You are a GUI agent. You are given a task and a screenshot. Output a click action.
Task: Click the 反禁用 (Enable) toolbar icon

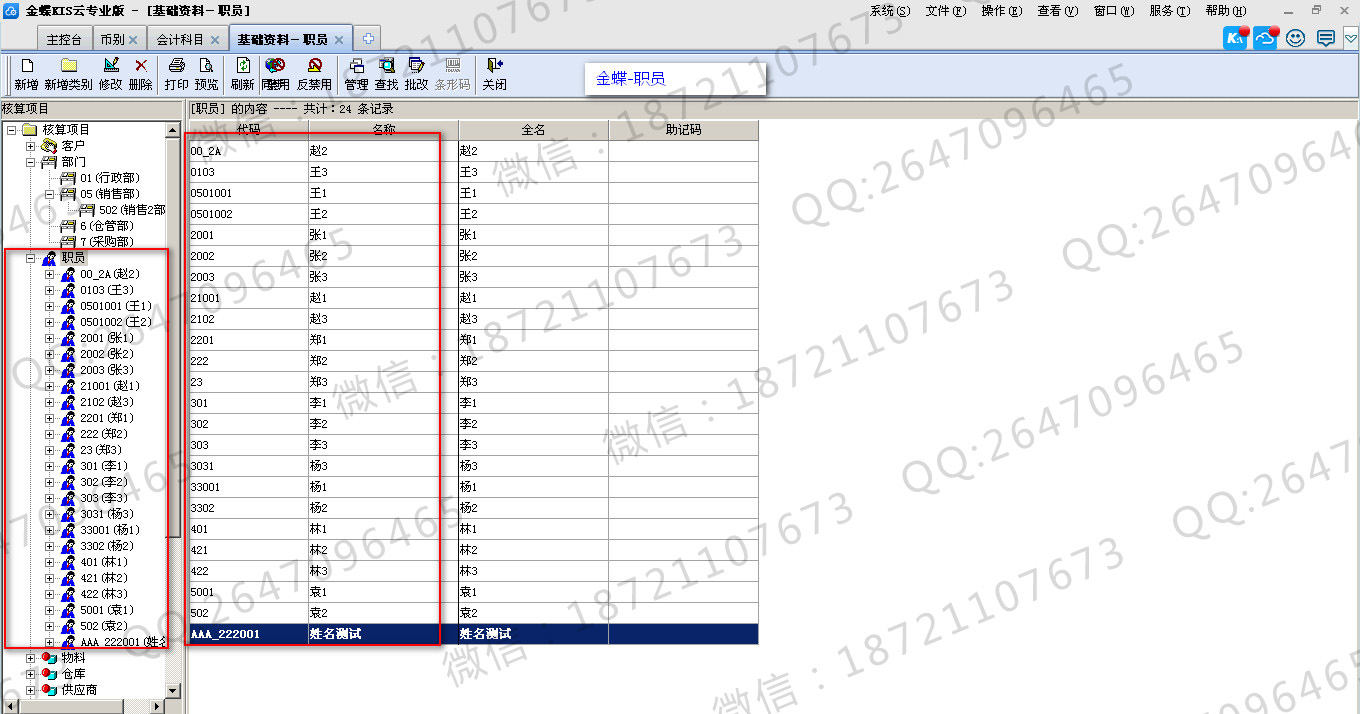[314, 67]
